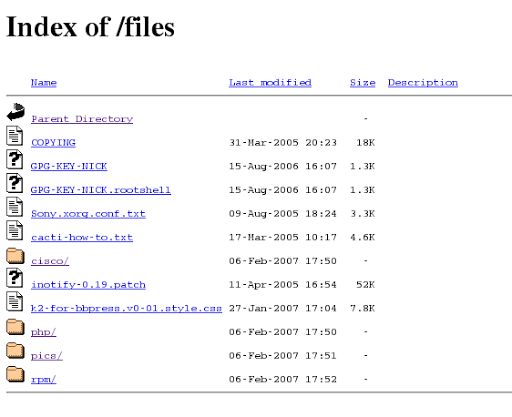
Task: Click the text file icon beside COPYING
Action: [x=15, y=136]
